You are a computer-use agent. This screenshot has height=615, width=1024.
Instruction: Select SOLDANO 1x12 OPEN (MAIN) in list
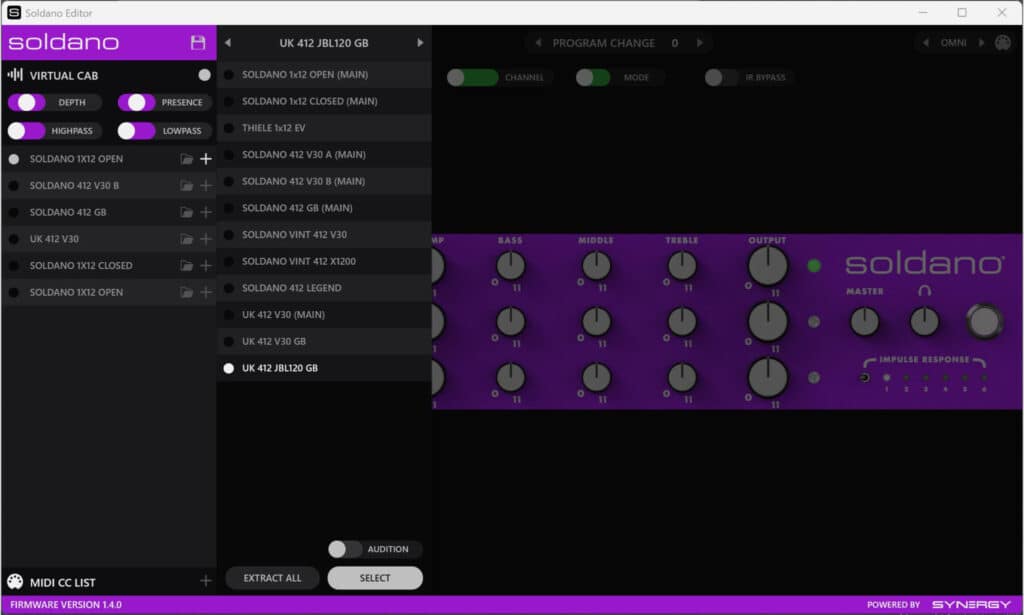(324, 74)
